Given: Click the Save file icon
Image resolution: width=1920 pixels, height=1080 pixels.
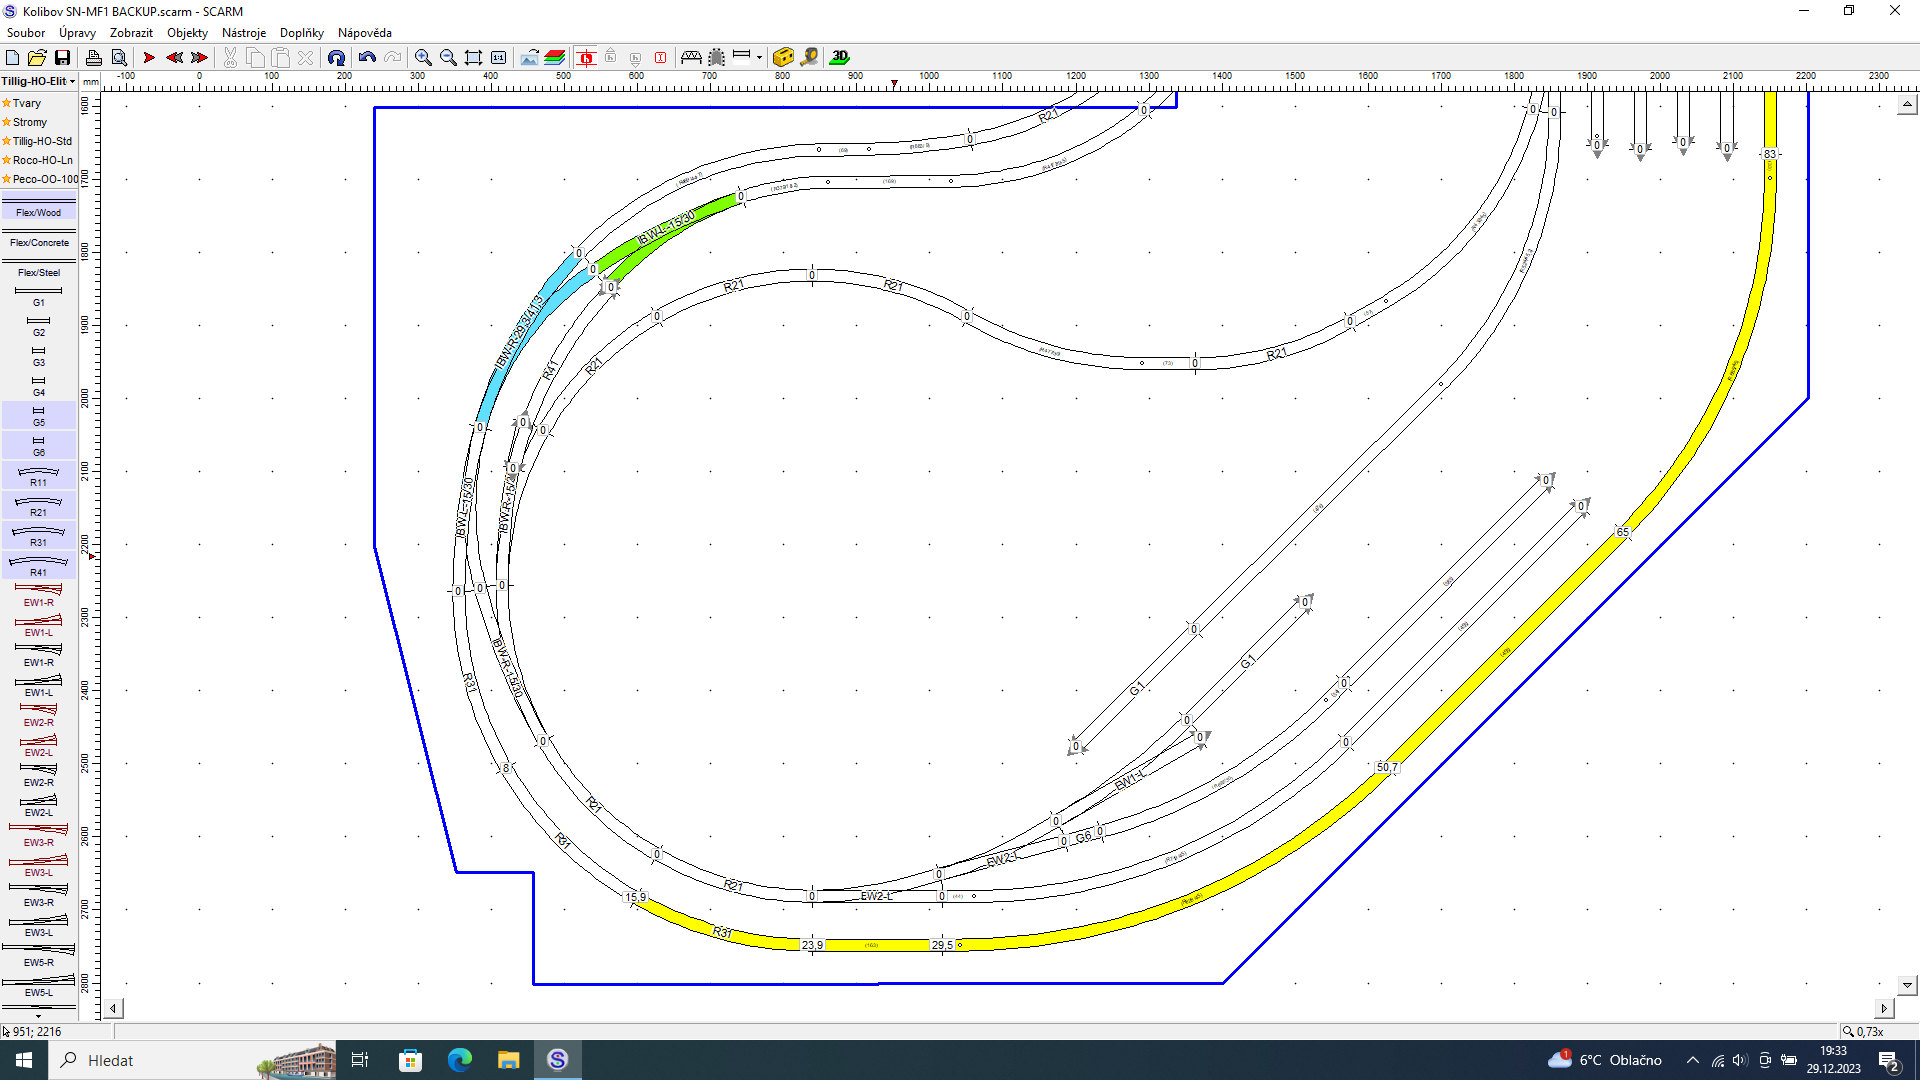Looking at the screenshot, I should pyautogui.click(x=62, y=57).
